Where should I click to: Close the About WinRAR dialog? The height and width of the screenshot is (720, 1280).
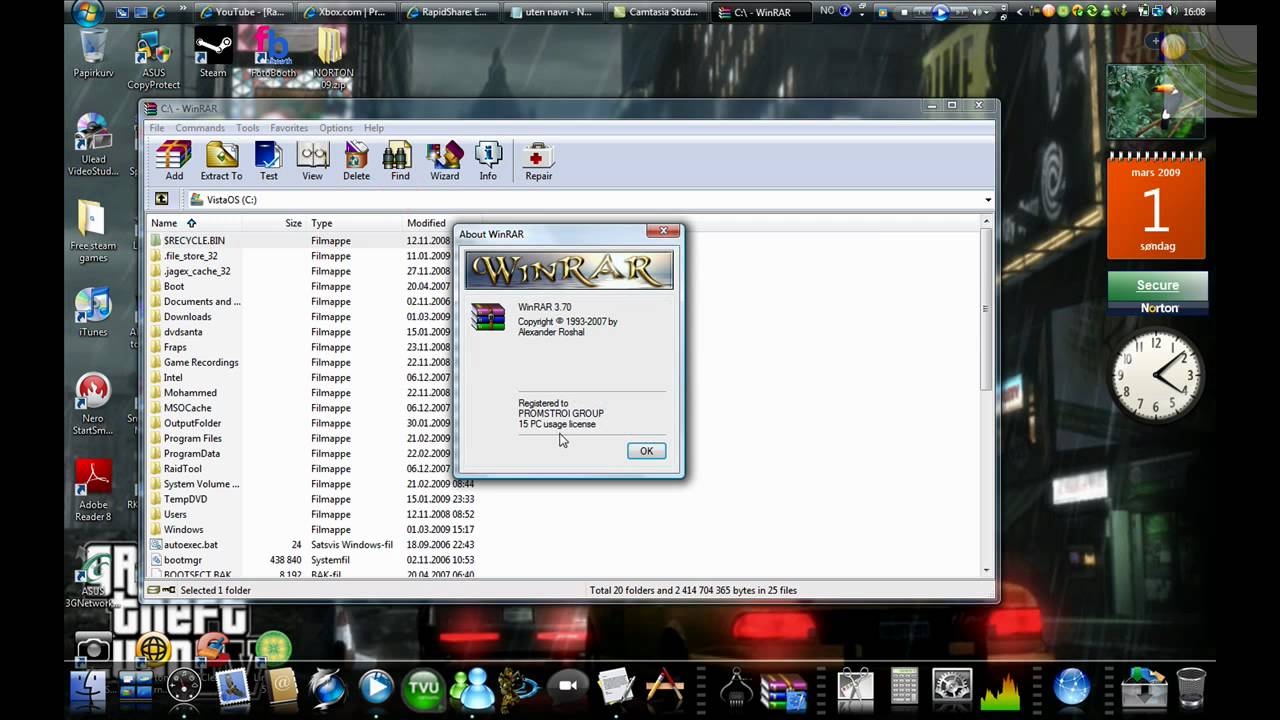point(662,231)
